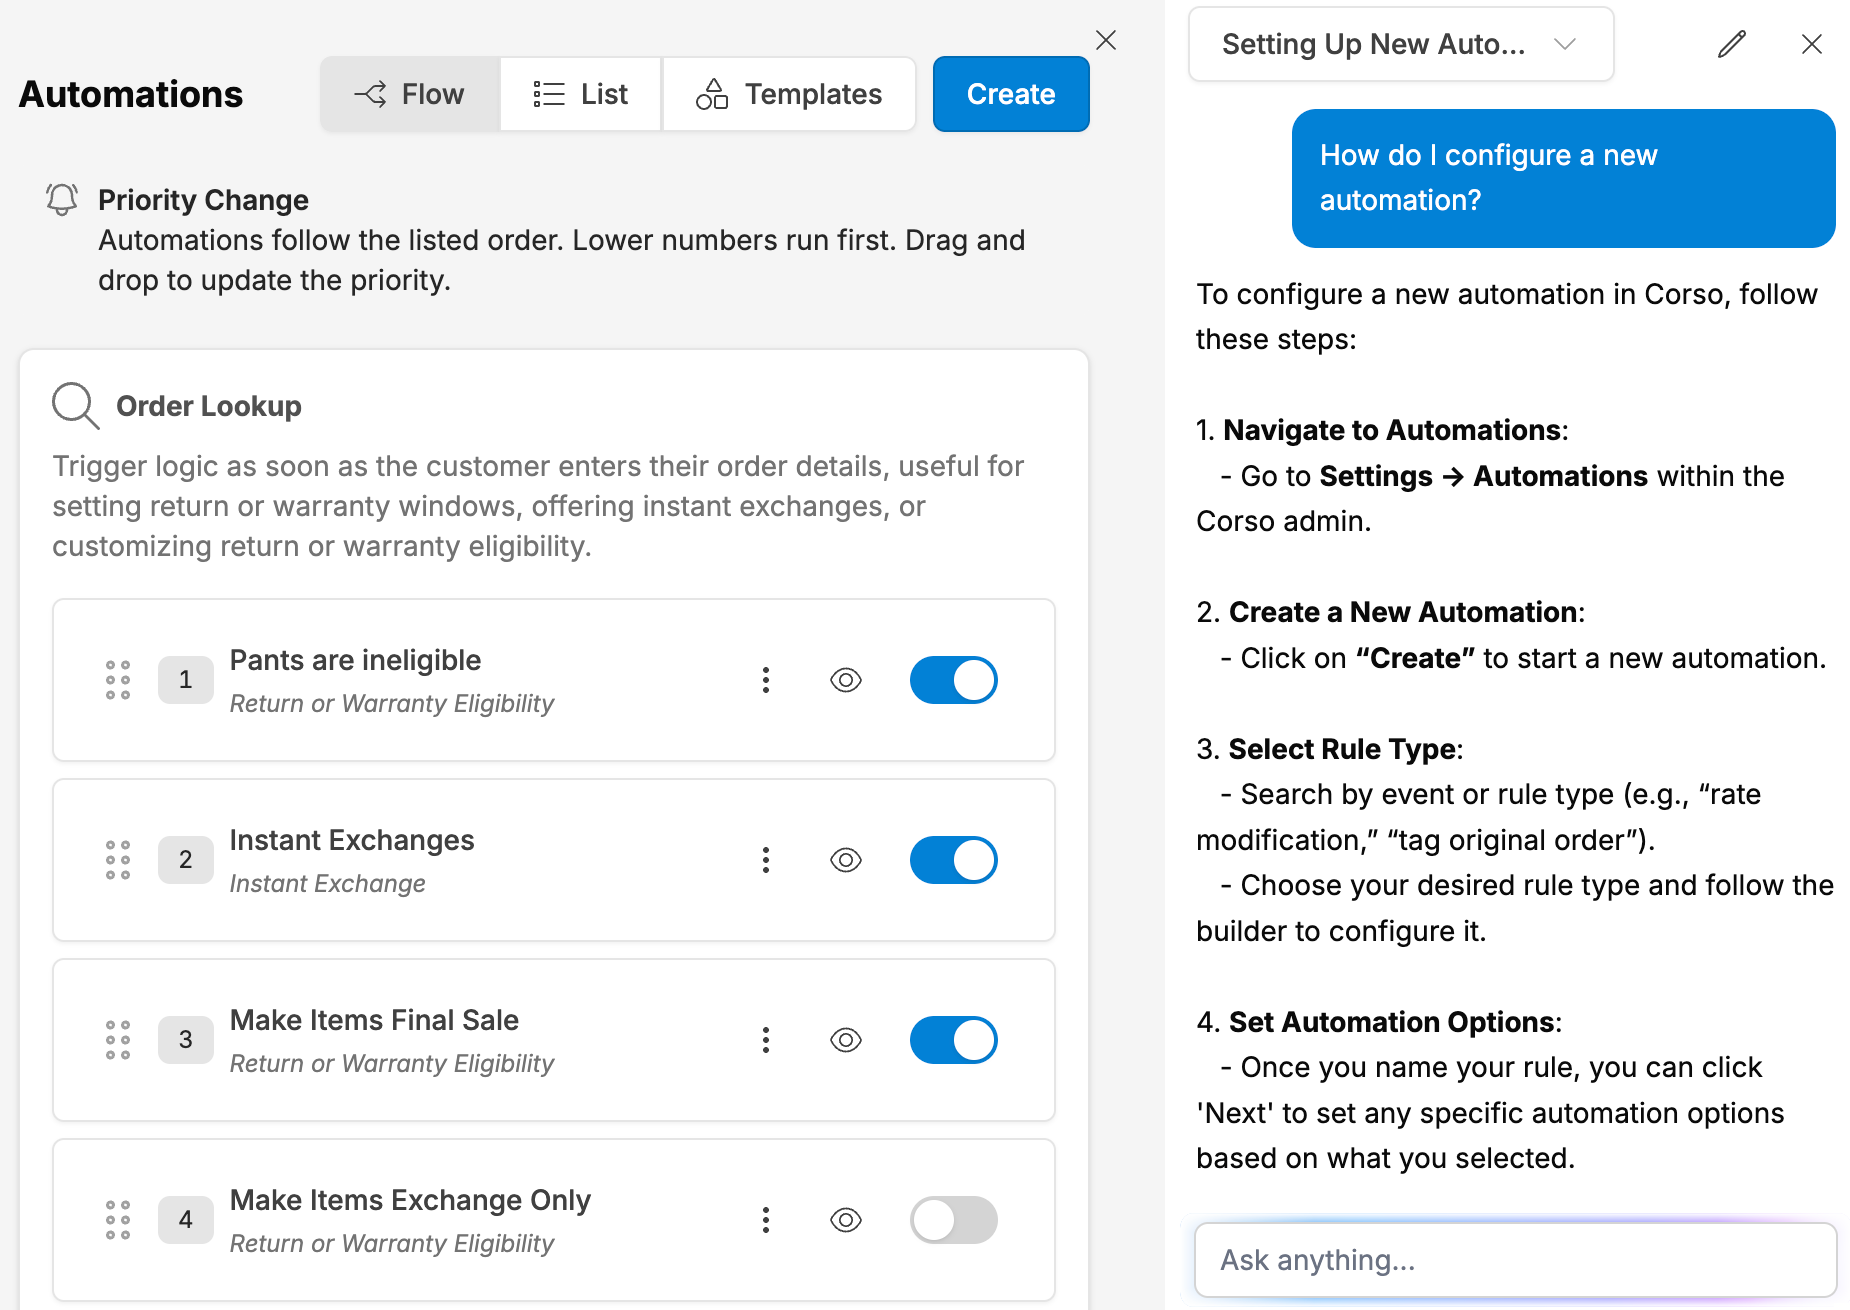
Task: Turn off the Make Items Final Sale toggle
Action: tap(954, 1040)
